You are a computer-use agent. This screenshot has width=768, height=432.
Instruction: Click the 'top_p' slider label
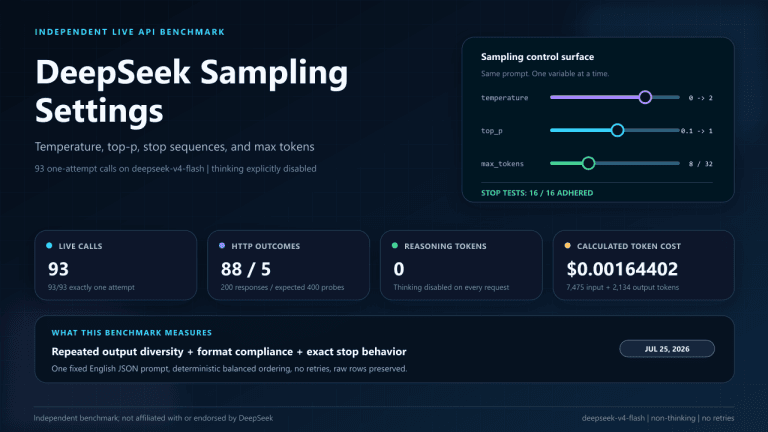492,131
